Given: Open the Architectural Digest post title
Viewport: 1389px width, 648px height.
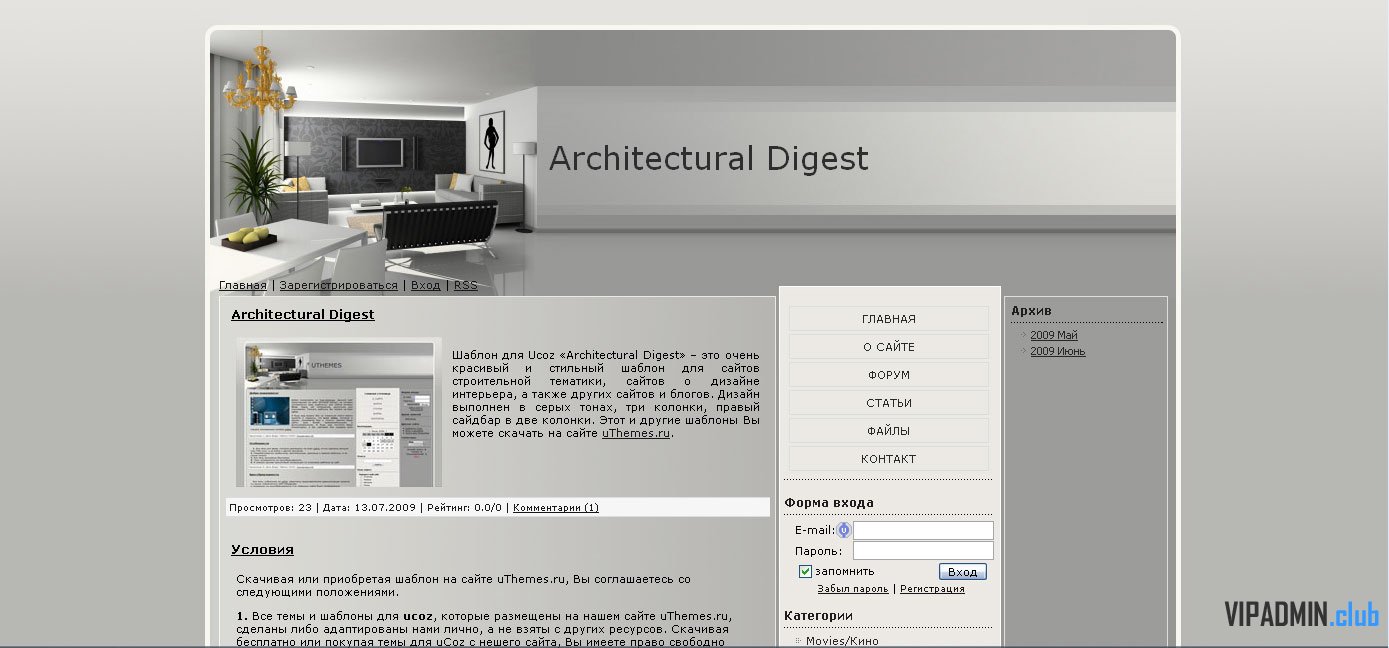Looking at the screenshot, I should pos(302,314).
